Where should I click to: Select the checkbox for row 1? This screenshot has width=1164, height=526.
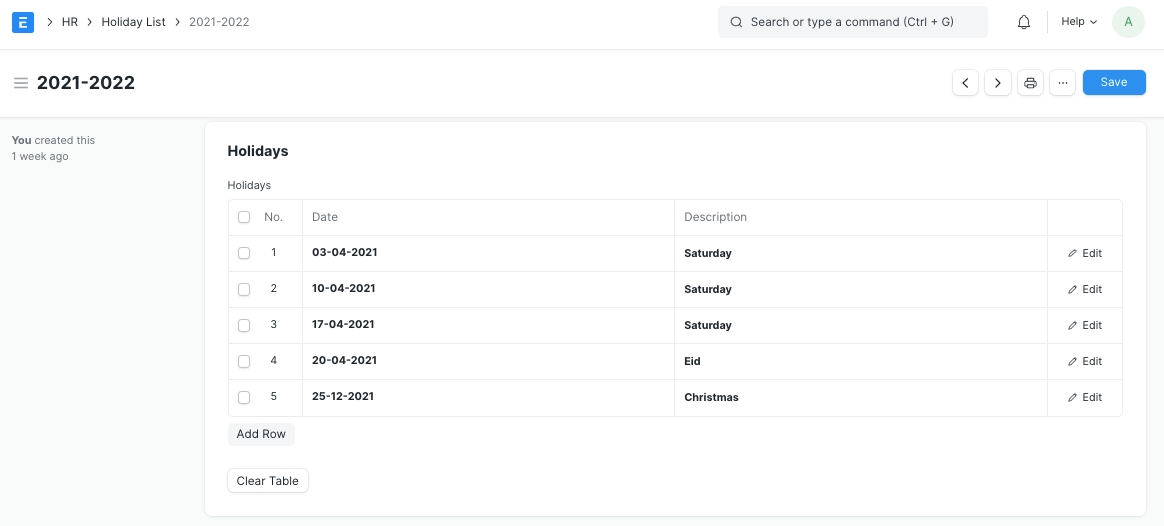point(244,253)
